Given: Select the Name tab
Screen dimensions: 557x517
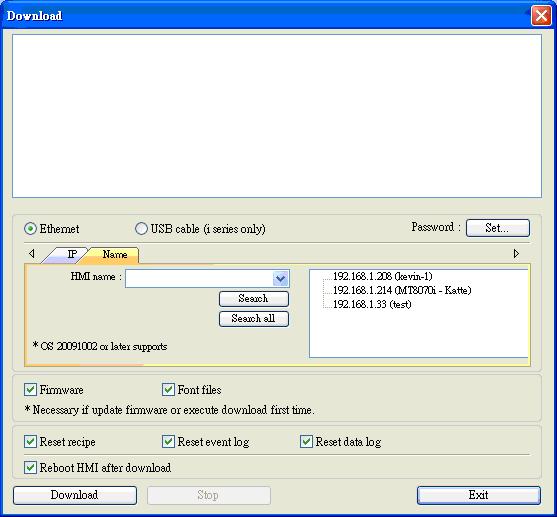Looking at the screenshot, I should [112, 254].
